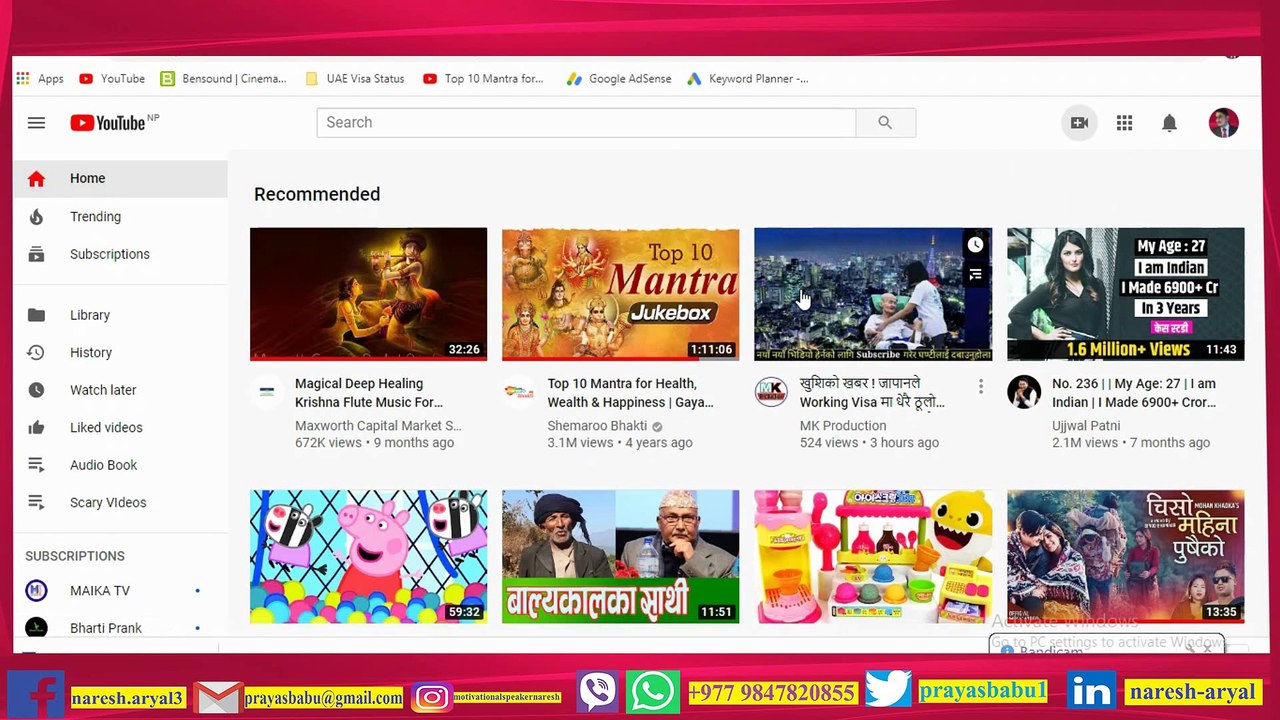Screen dimensions: 1280x720
Task: Click the Subscriptions sidebar icon
Action: [x=36, y=254]
